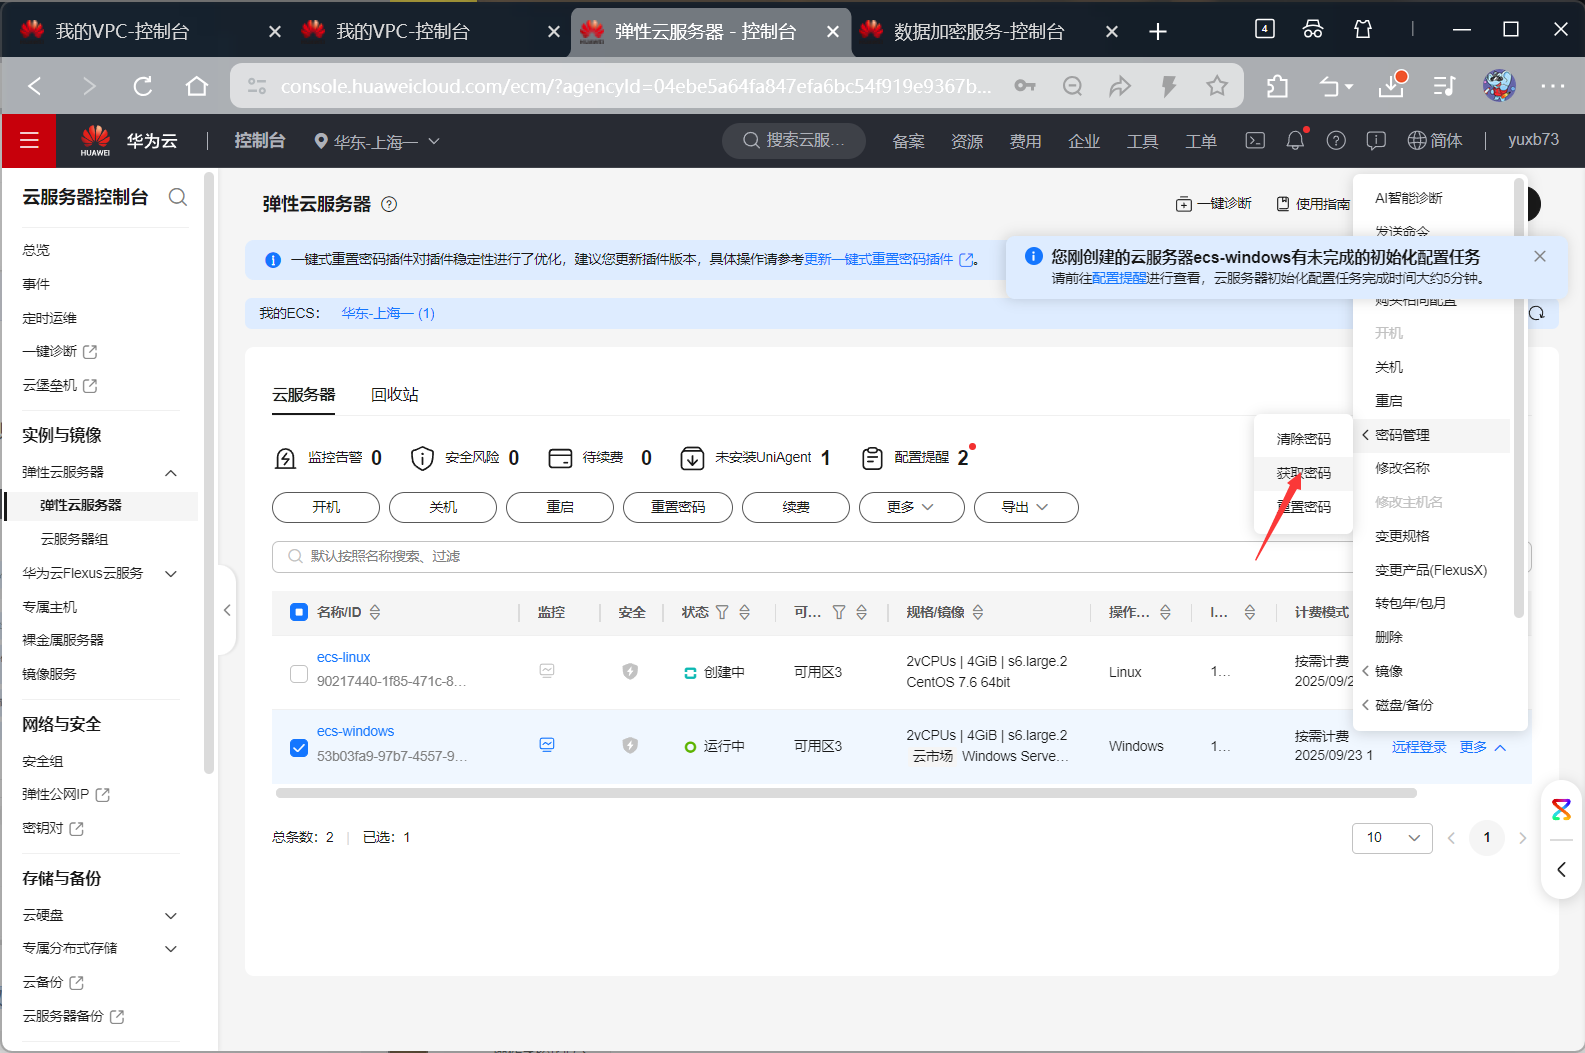This screenshot has width=1585, height=1053.
Task: Open the help question mark in top bar
Action: pyautogui.click(x=1336, y=141)
